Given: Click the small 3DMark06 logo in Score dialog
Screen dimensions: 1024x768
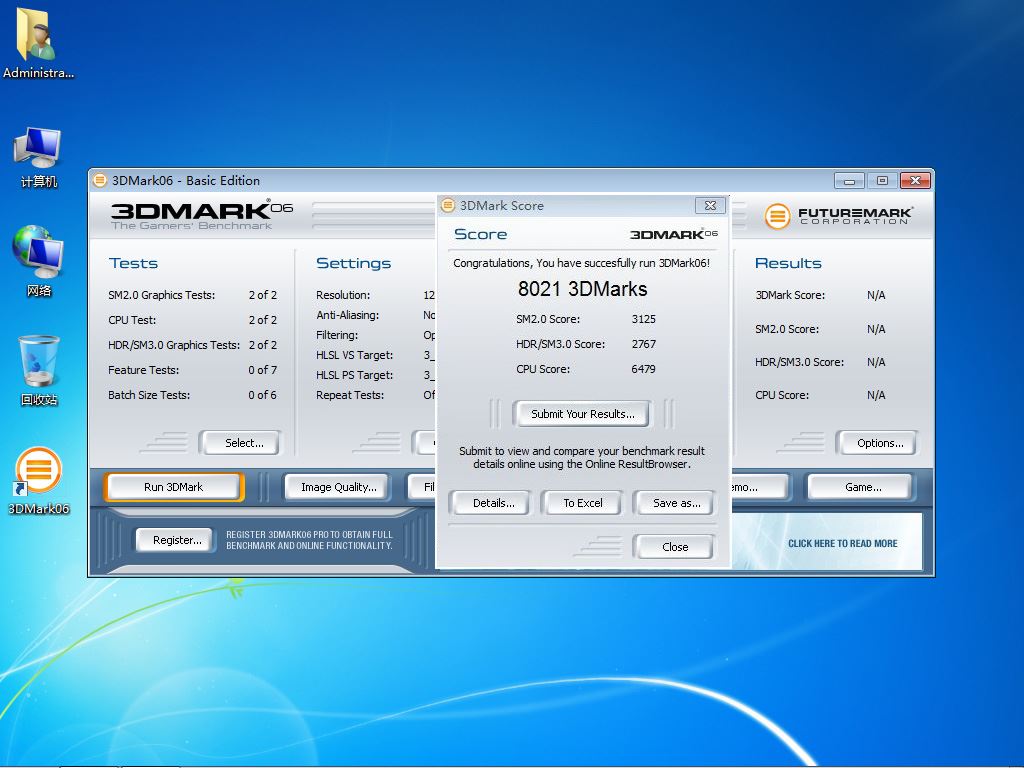Looking at the screenshot, I should [673, 234].
